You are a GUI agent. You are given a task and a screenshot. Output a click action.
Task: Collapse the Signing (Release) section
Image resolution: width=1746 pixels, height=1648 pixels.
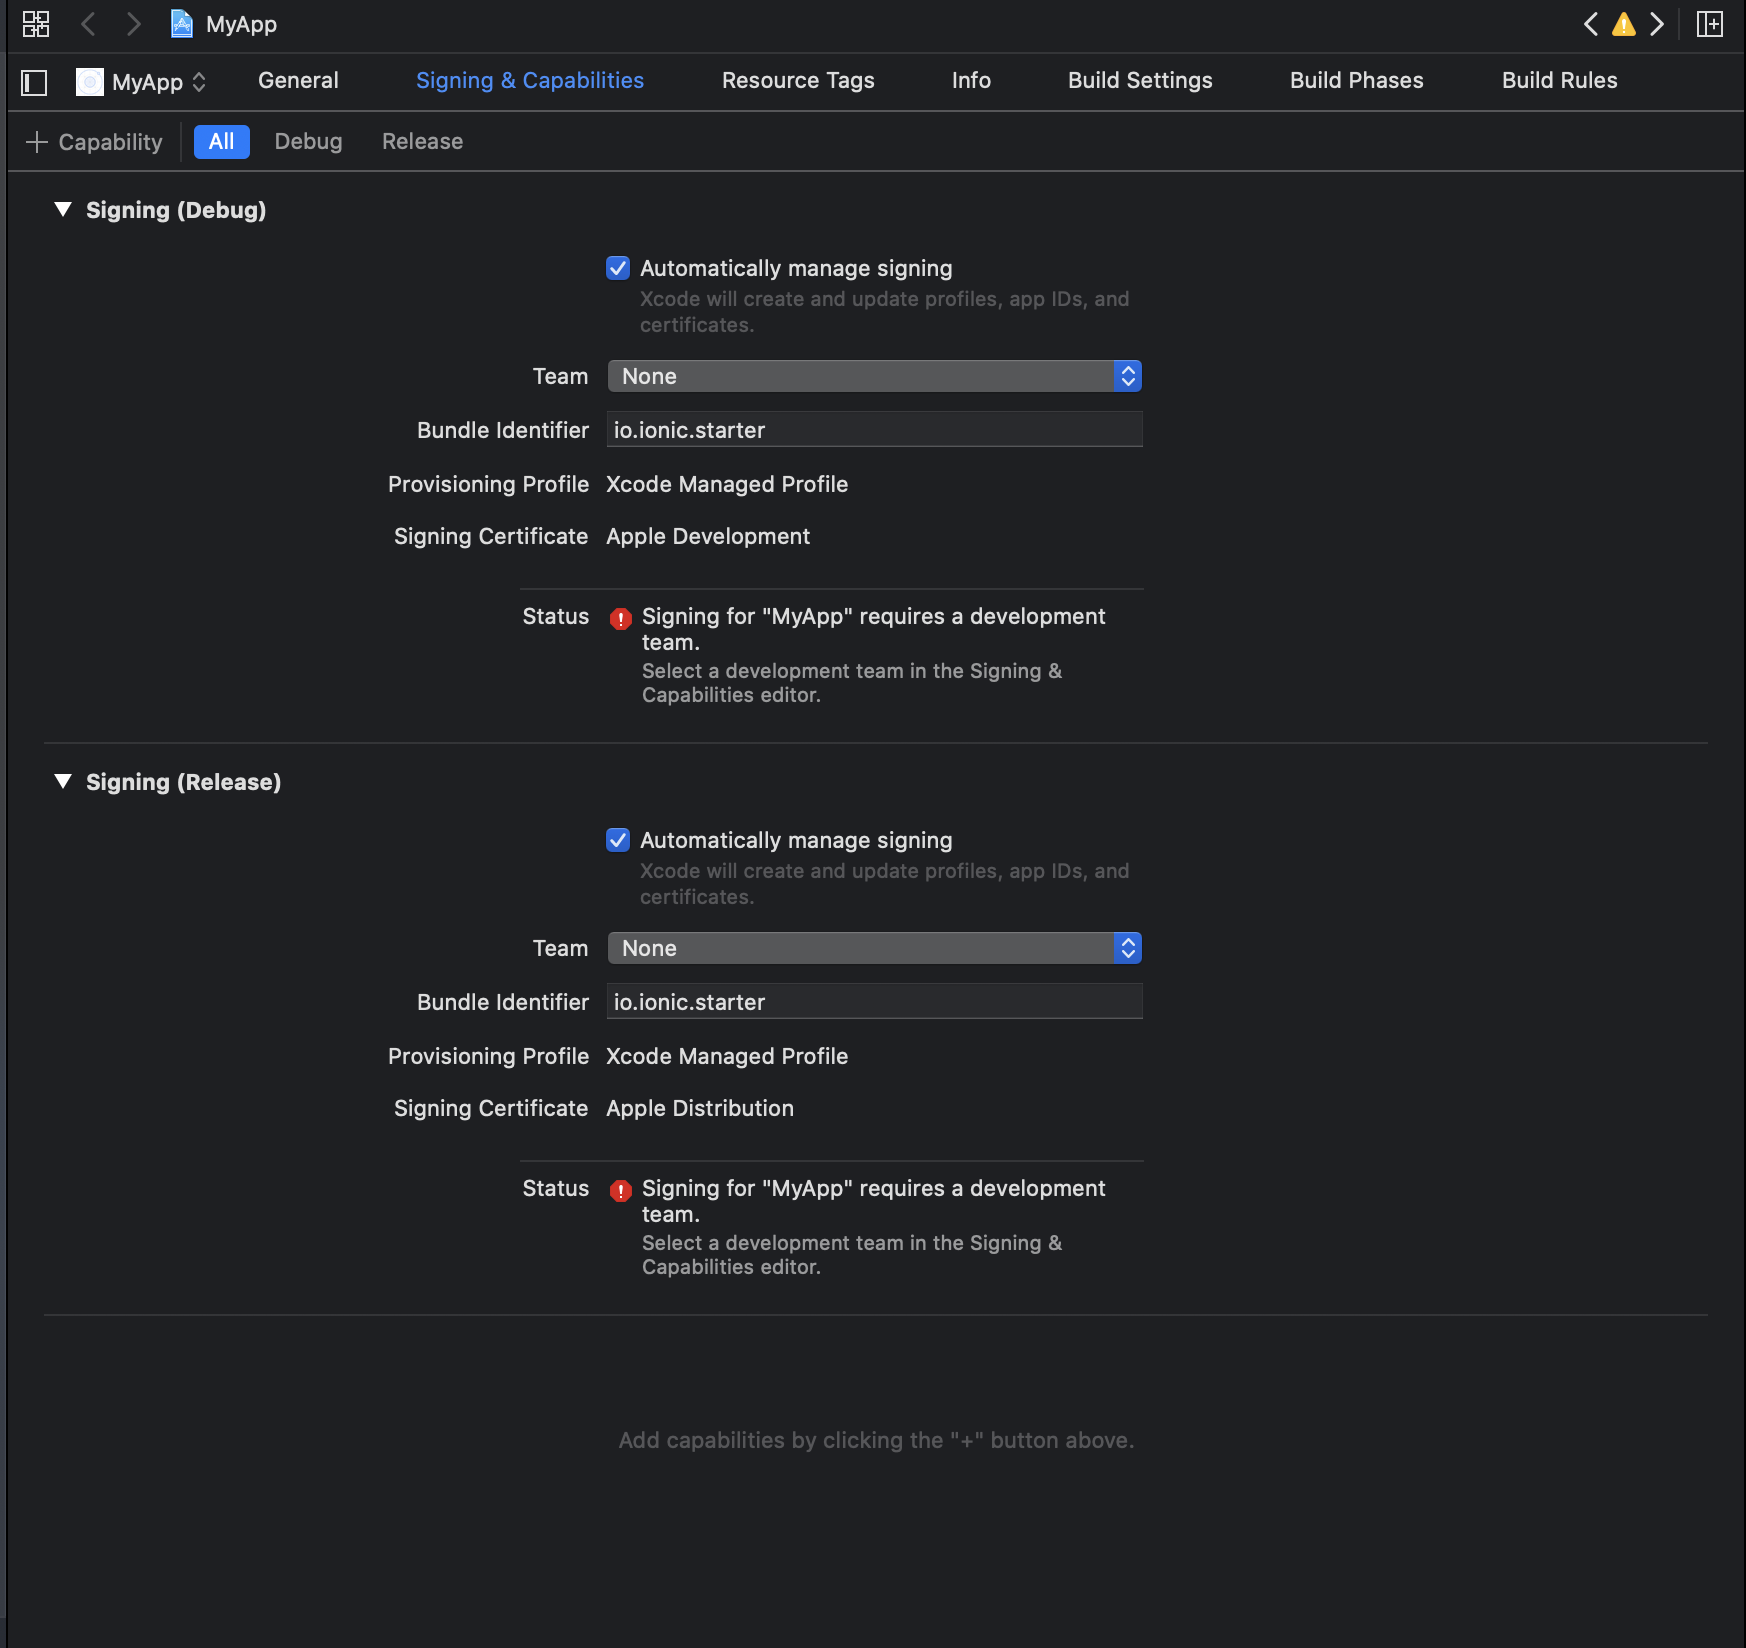pos(63,781)
